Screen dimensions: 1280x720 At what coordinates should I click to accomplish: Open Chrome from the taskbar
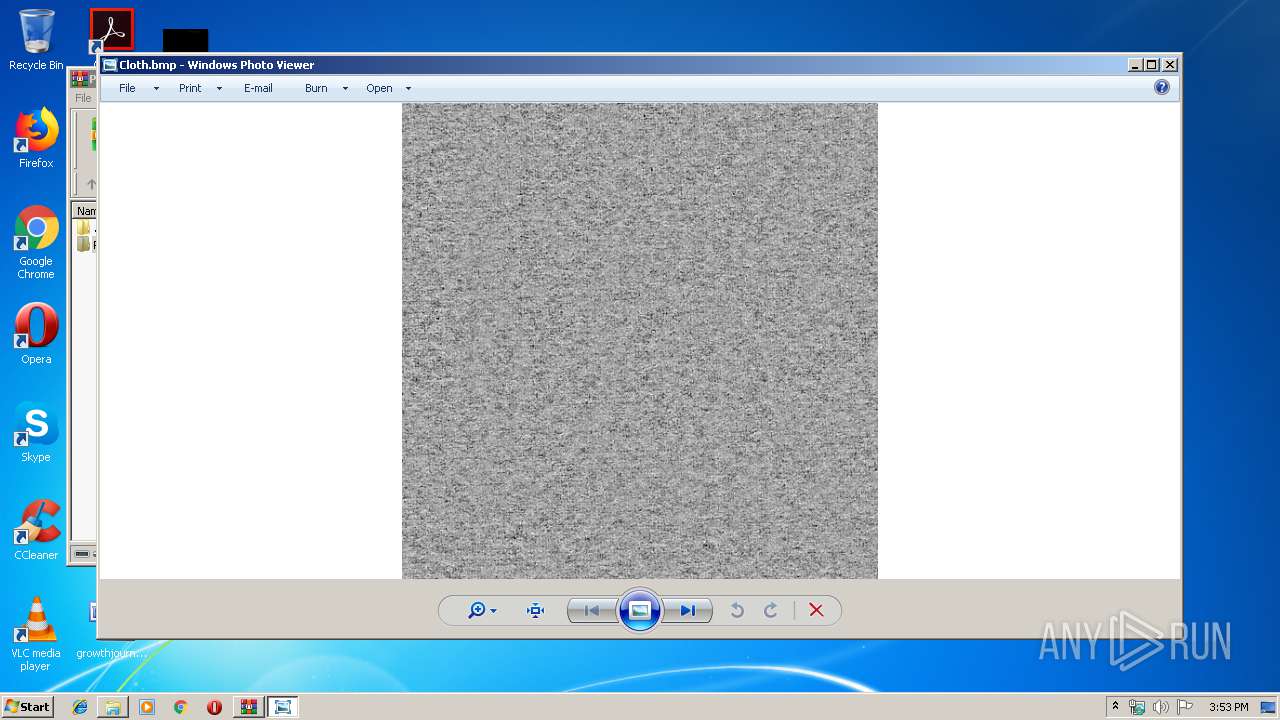[180, 707]
